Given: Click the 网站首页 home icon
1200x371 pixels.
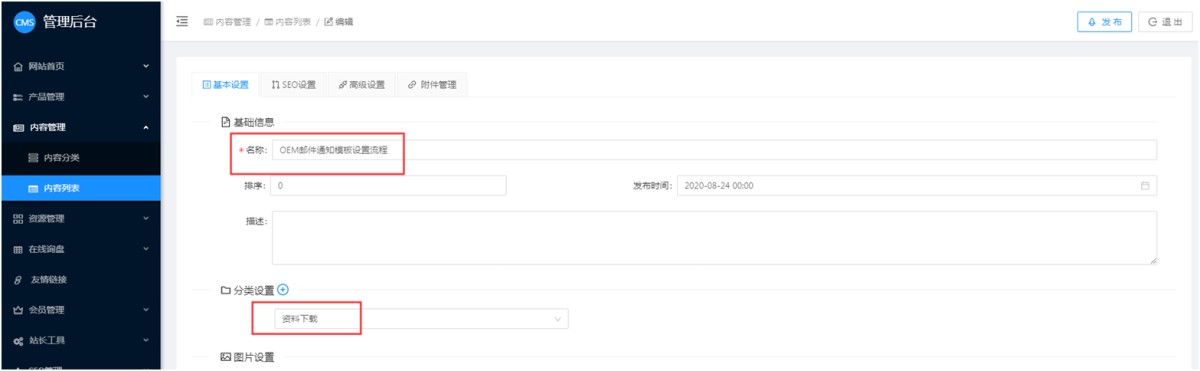Looking at the screenshot, I should click(x=17, y=67).
